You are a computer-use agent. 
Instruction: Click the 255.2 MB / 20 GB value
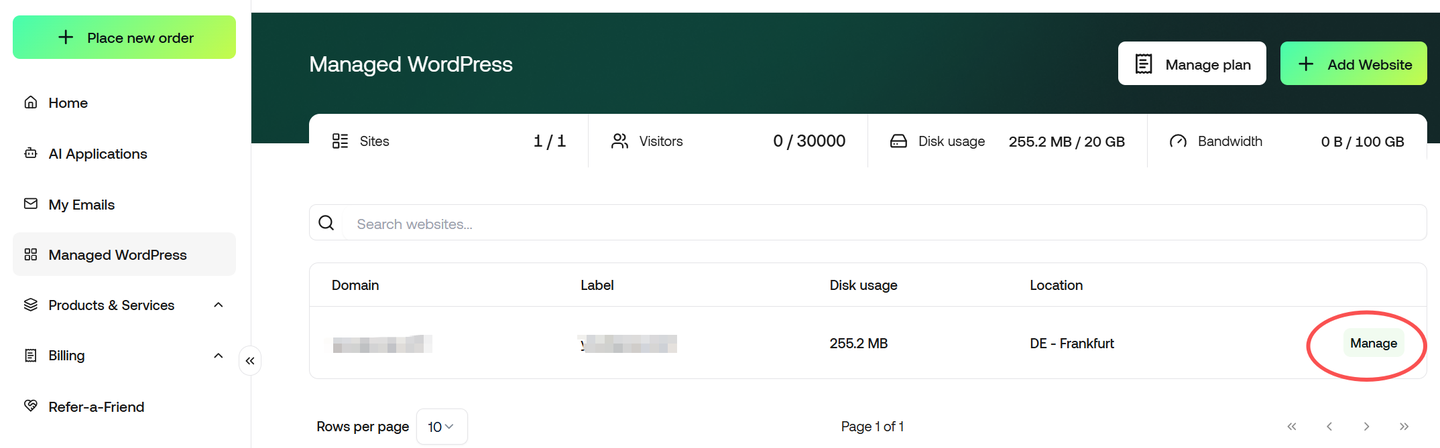(1067, 141)
